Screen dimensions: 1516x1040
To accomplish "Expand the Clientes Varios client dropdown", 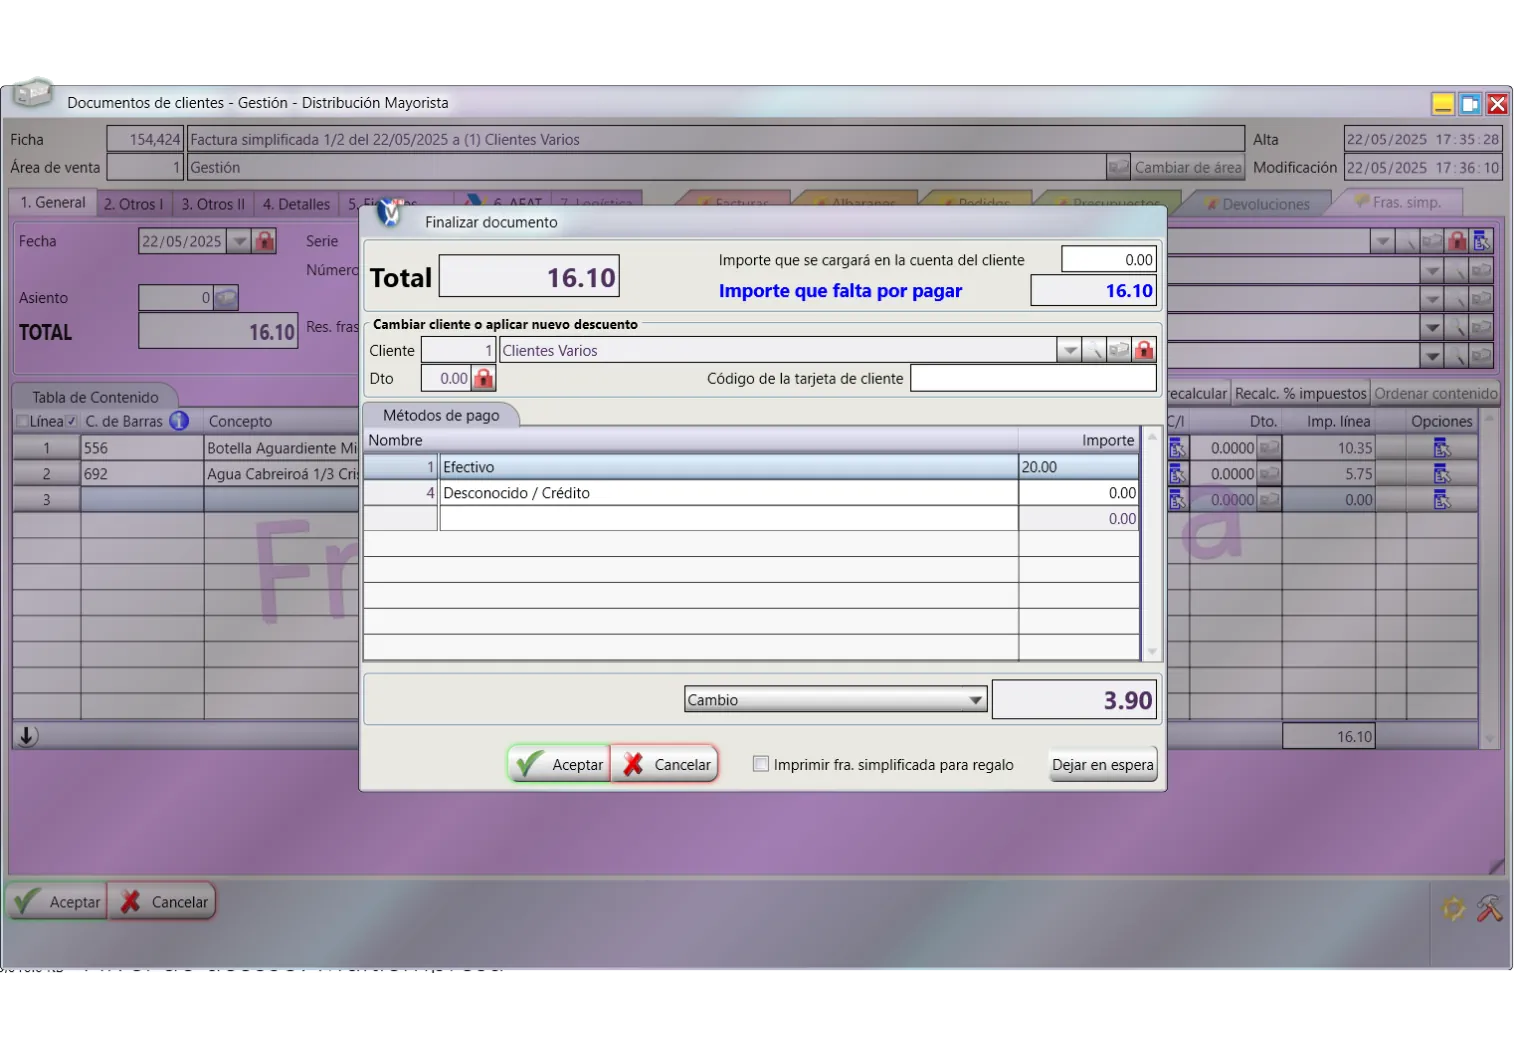I will [1069, 351].
